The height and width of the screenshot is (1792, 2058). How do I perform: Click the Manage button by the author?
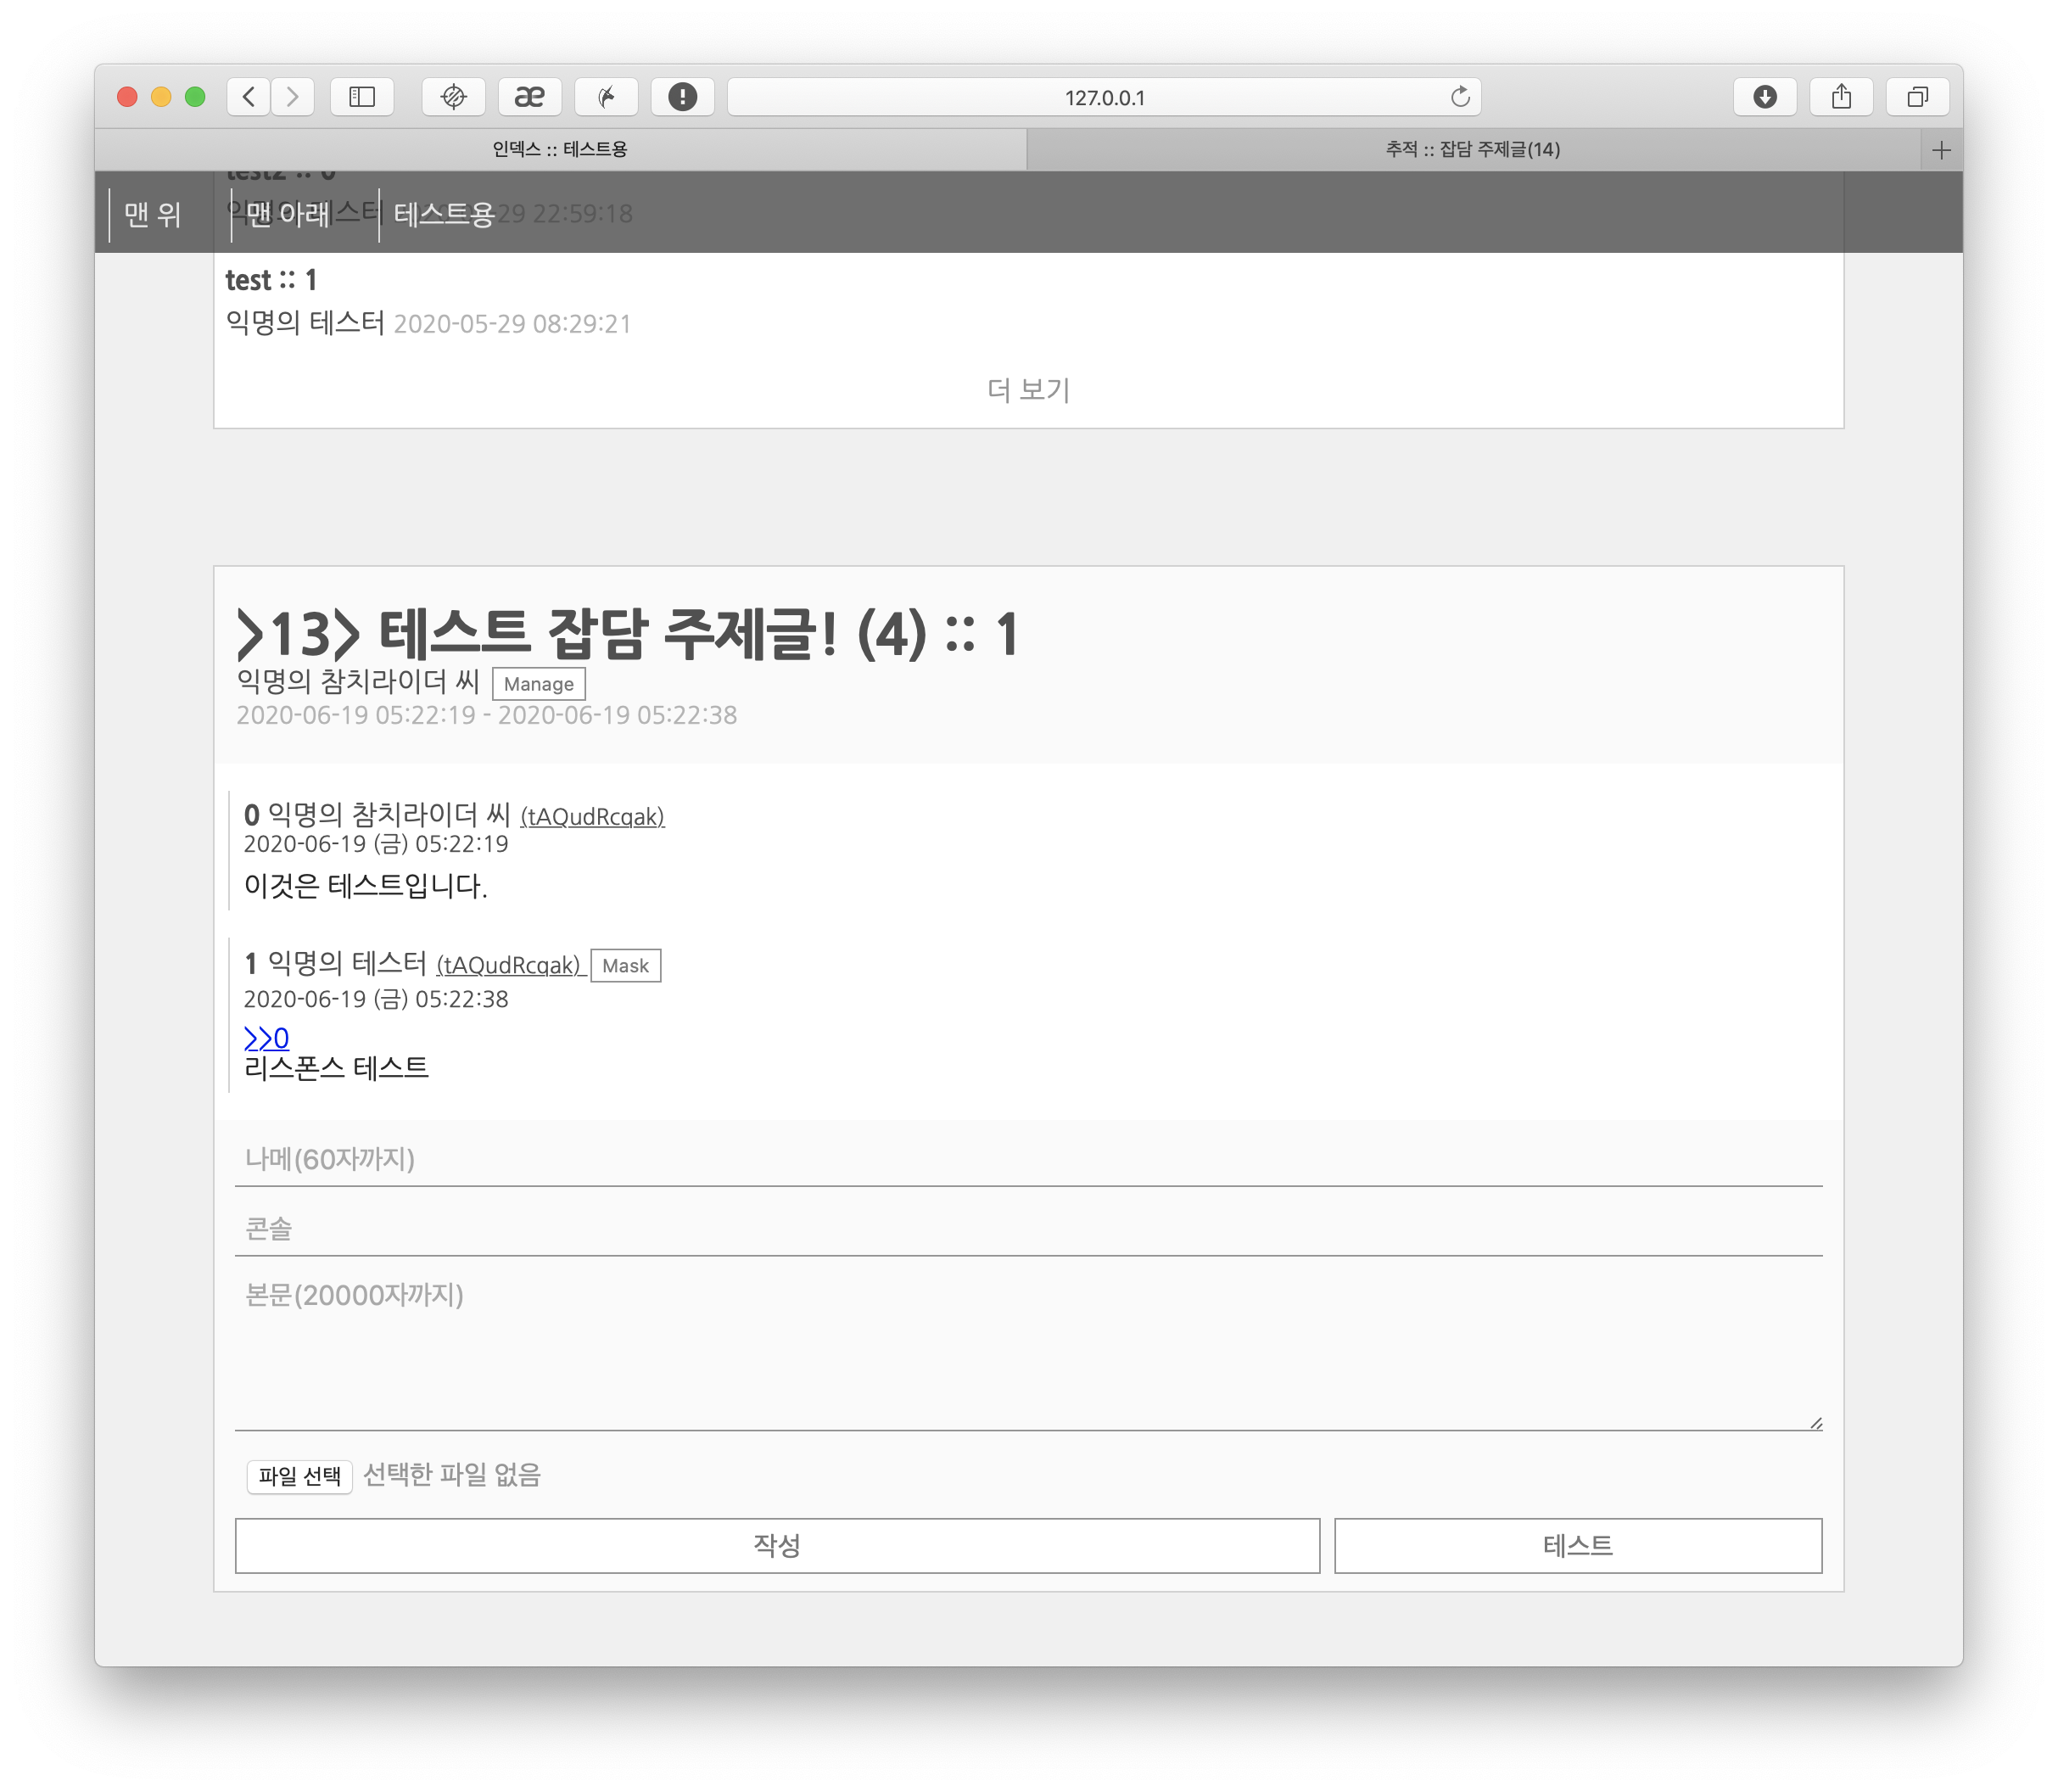[538, 684]
